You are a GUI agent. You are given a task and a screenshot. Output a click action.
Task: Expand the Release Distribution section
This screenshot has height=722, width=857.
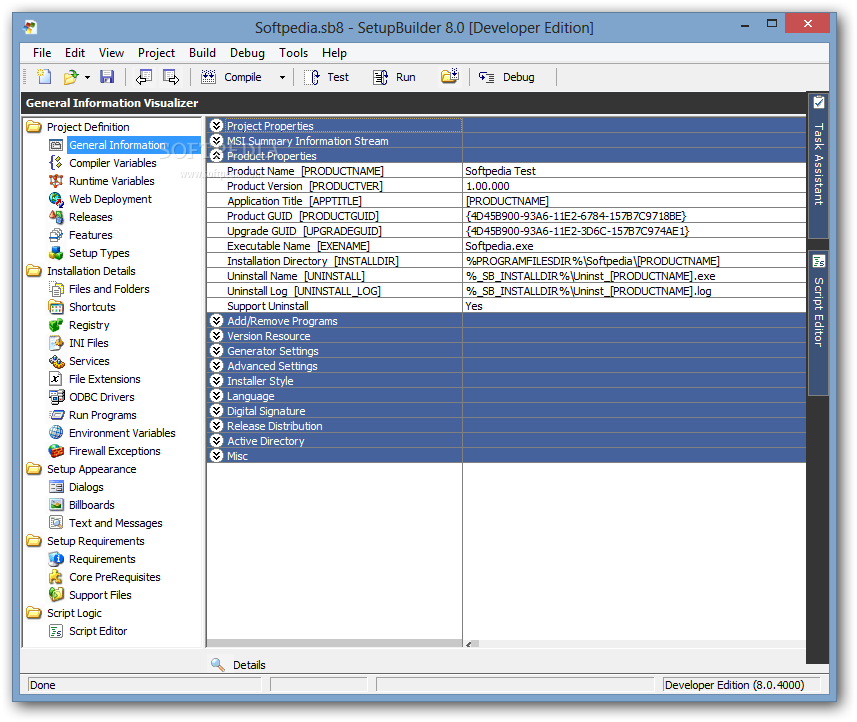(x=216, y=426)
